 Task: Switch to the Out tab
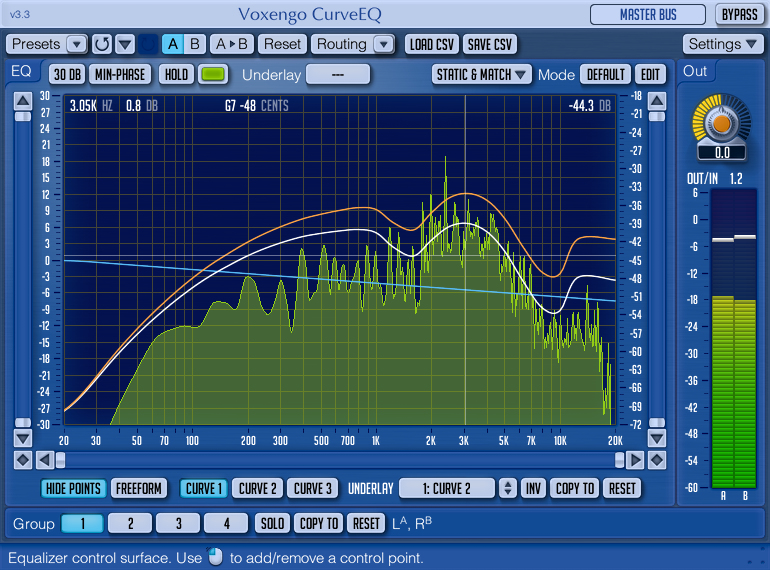695,72
